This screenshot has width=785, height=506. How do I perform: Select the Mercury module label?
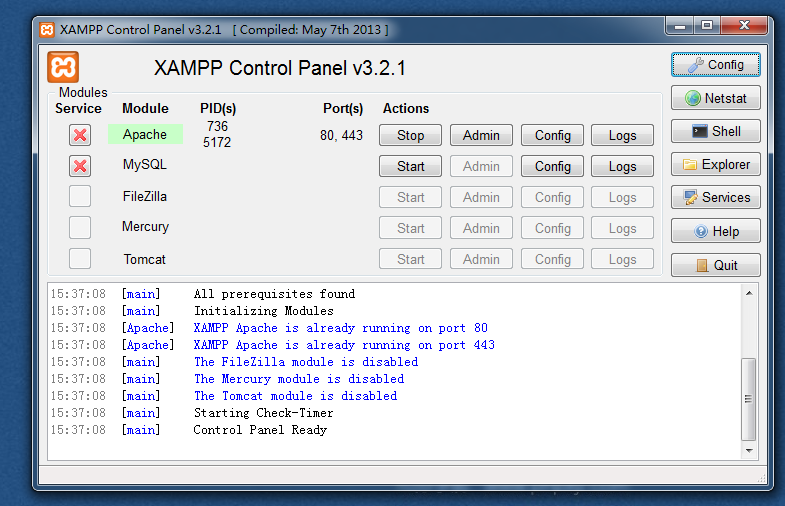click(x=145, y=227)
